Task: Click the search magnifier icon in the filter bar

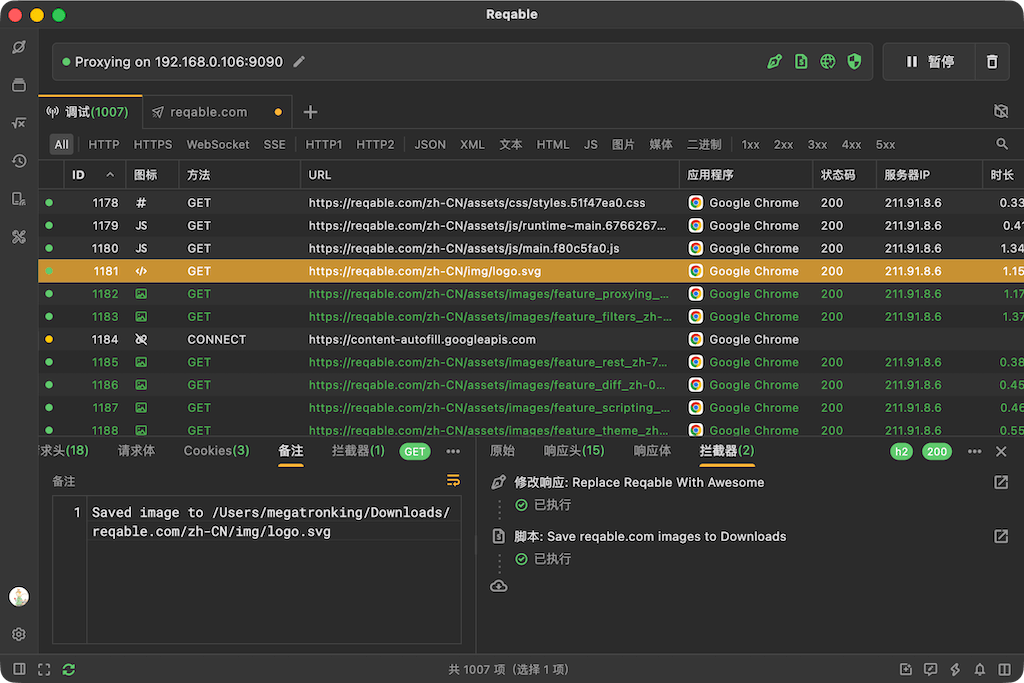Action: tap(1001, 144)
